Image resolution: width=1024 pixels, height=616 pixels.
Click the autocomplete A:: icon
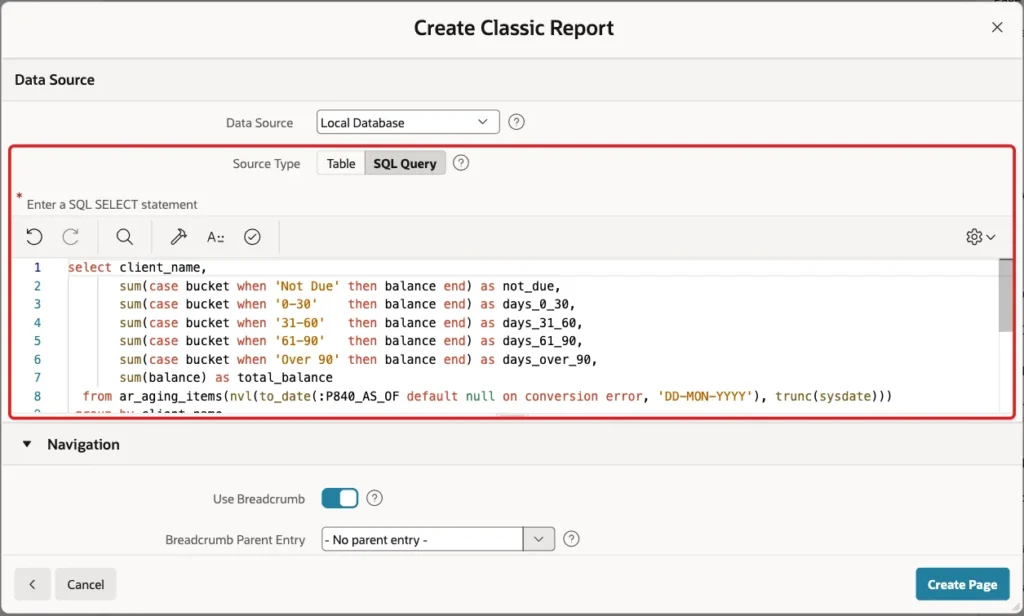216,236
